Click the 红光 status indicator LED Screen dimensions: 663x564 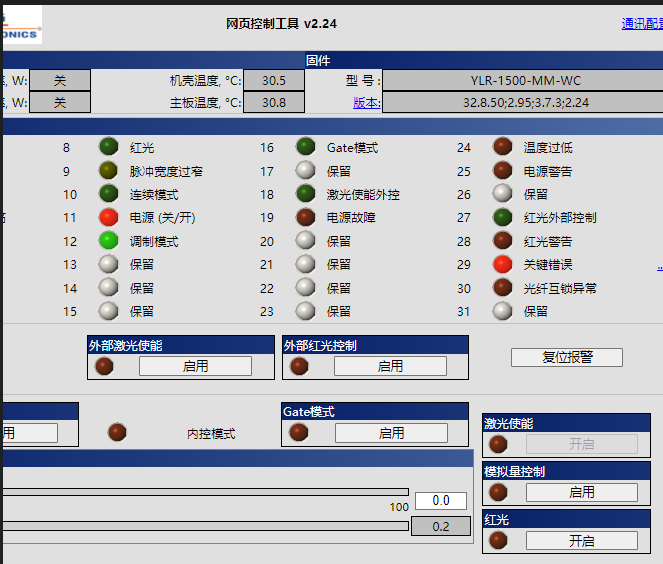coord(108,147)
